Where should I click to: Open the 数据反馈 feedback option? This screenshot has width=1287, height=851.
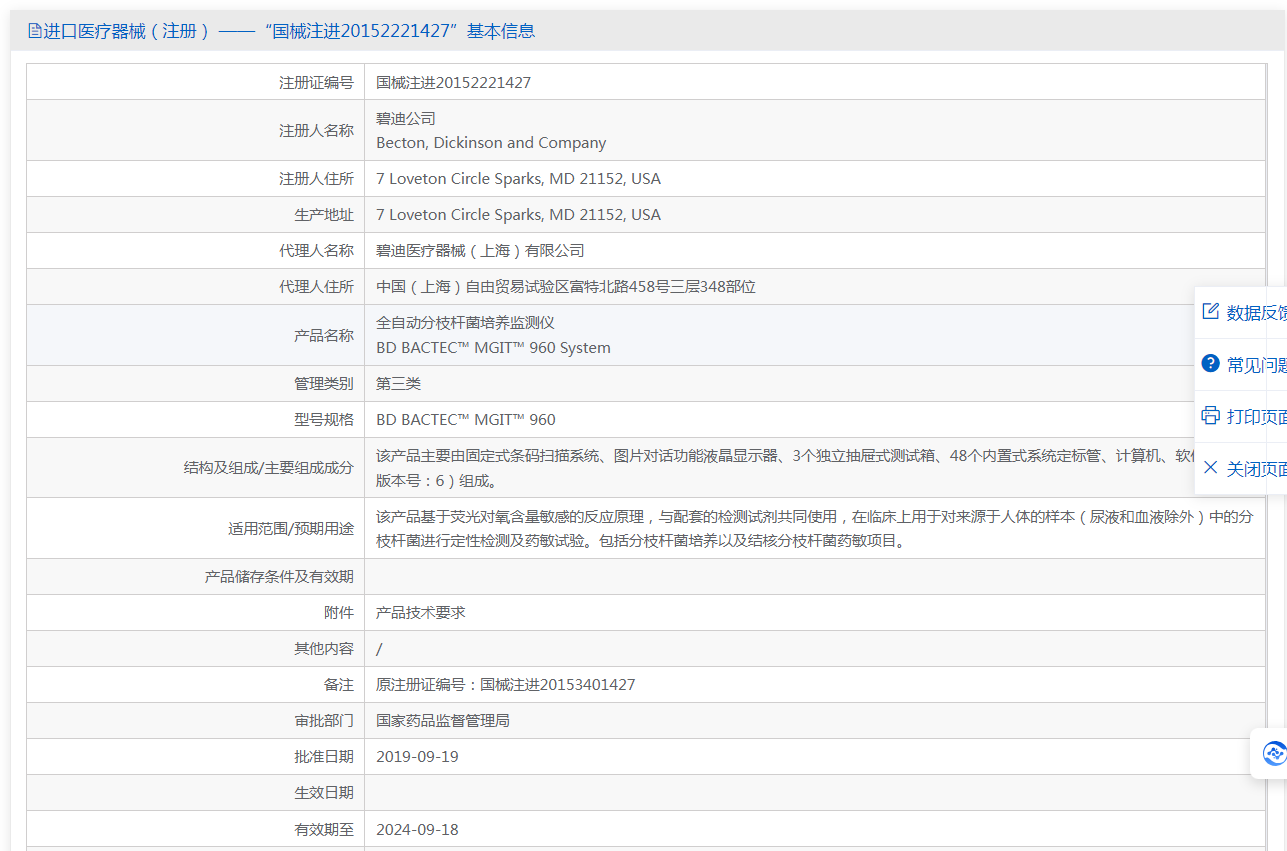(x=1243, y=312)
